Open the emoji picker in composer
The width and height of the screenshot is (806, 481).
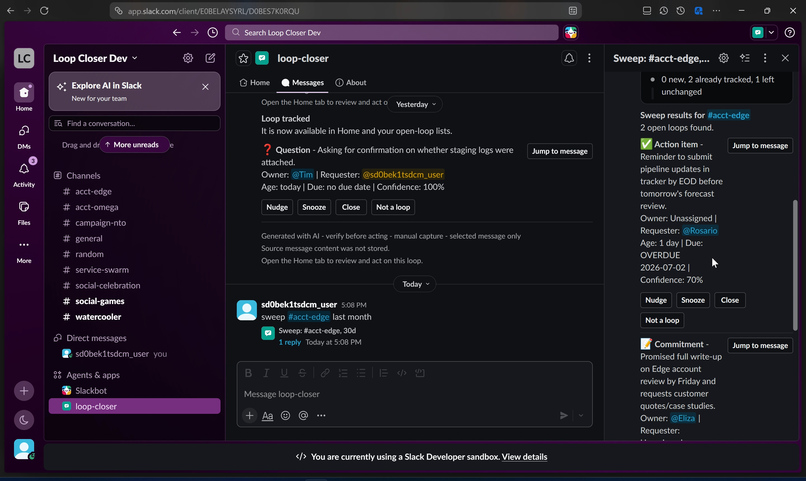click(285, 415)
